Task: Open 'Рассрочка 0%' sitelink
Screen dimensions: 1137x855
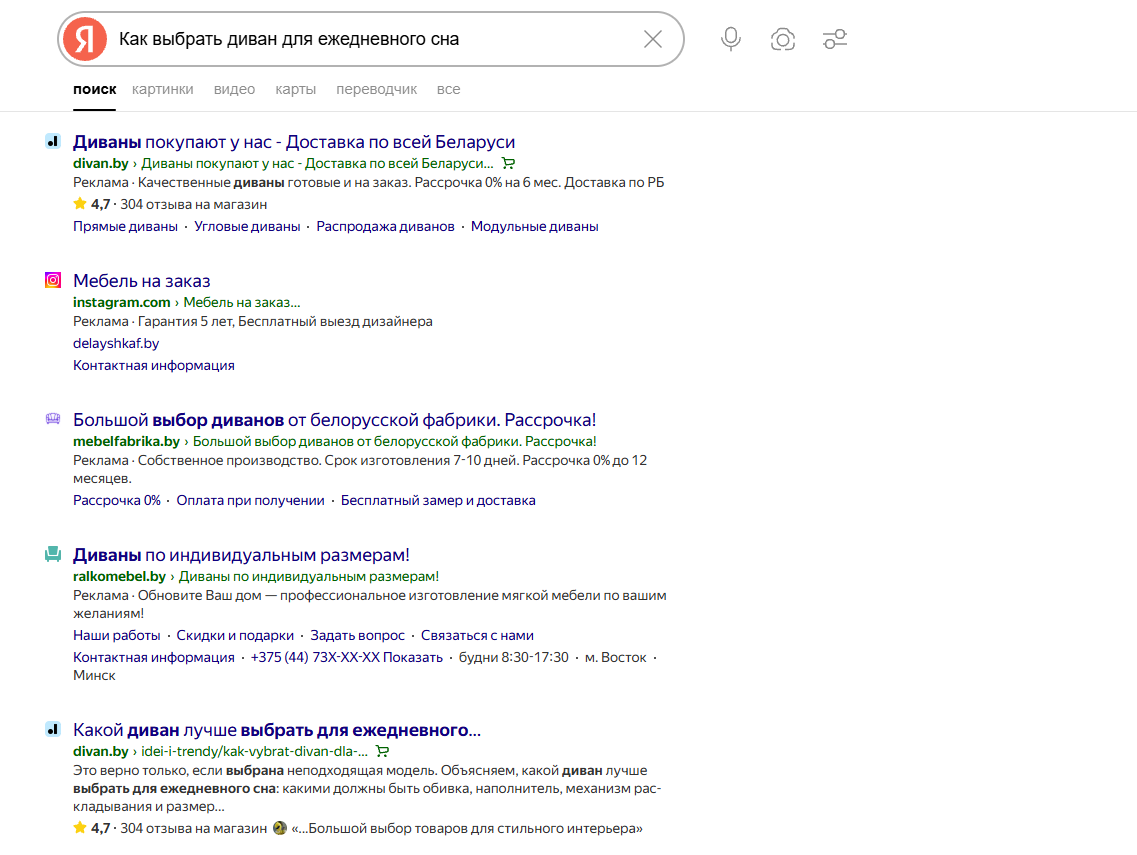Action: (117, 500)
